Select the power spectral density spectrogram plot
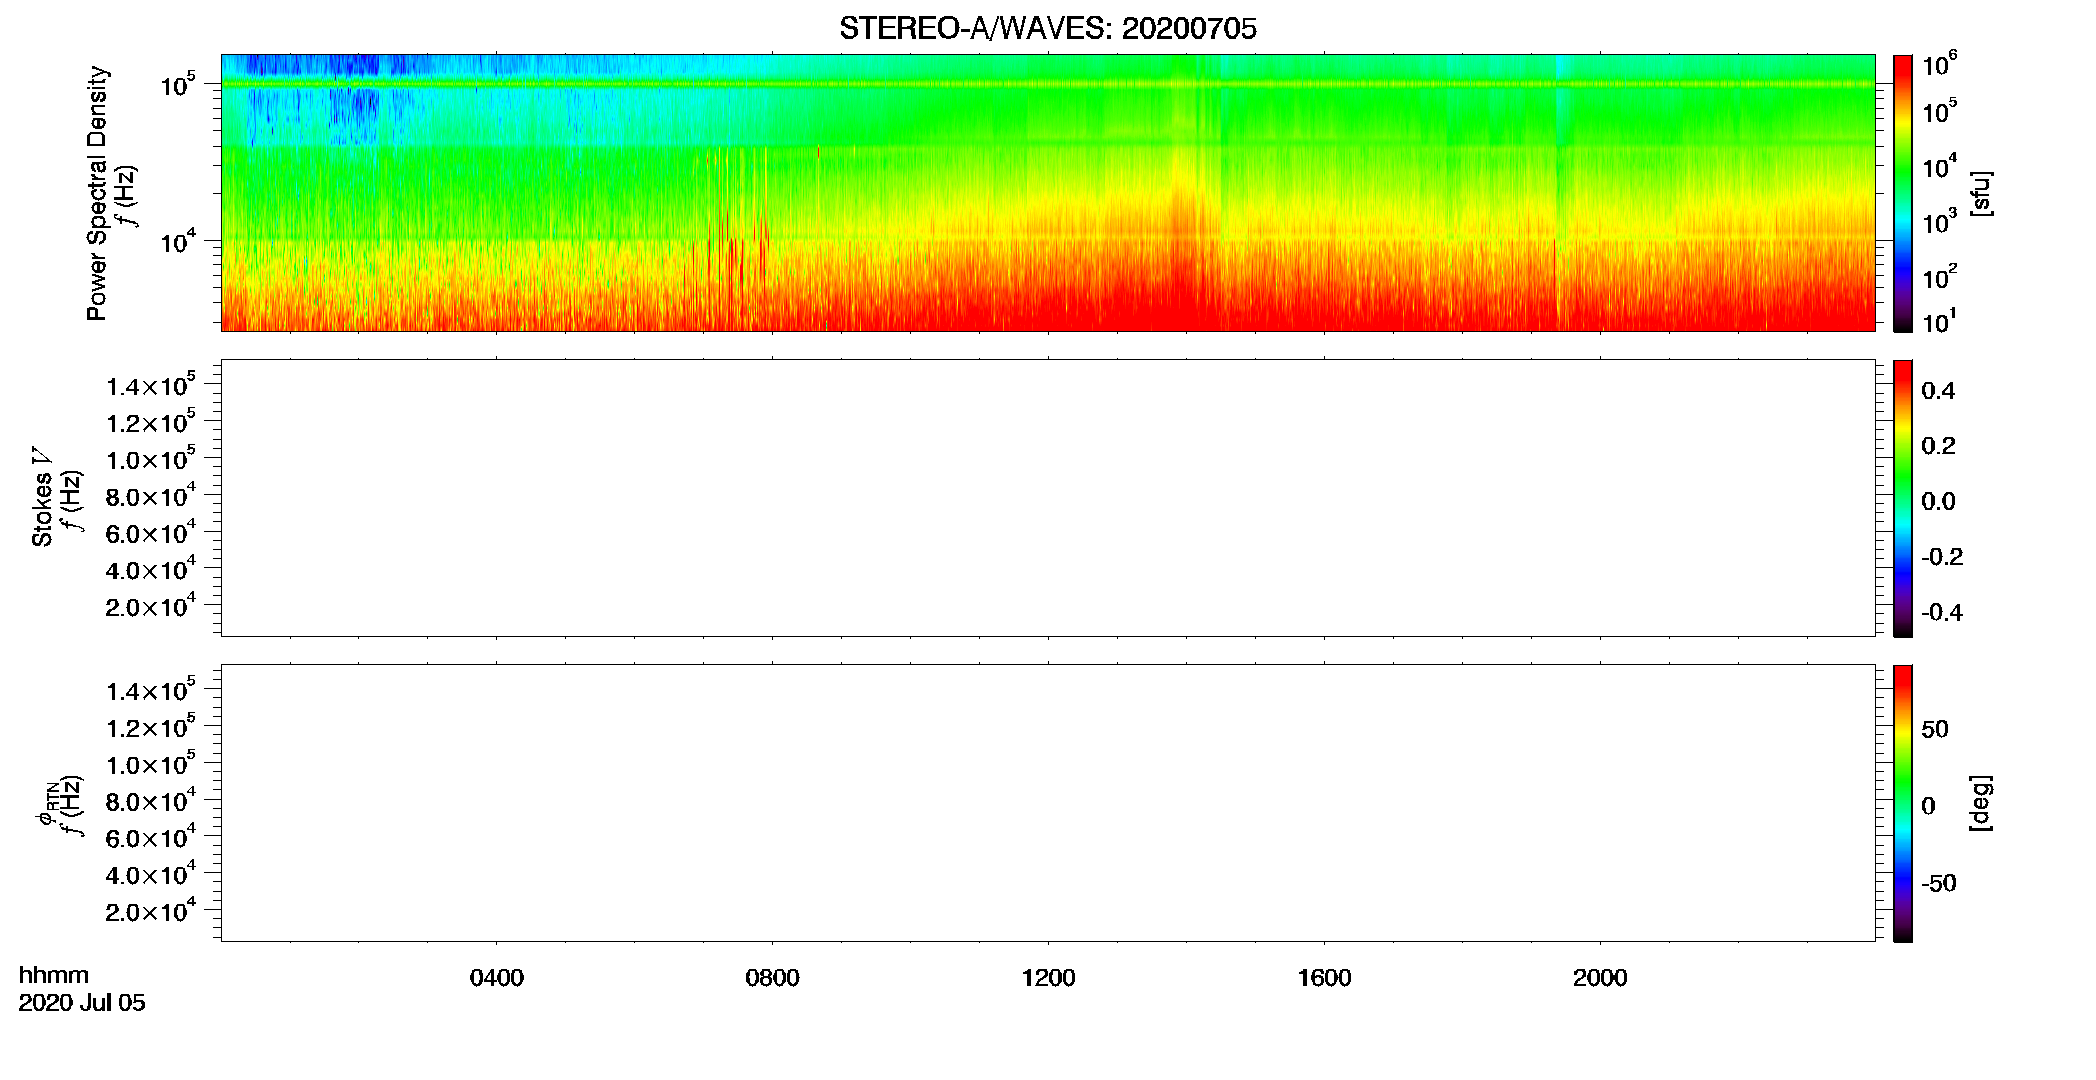2096x1080 pixels. [x=1048, y=192]
